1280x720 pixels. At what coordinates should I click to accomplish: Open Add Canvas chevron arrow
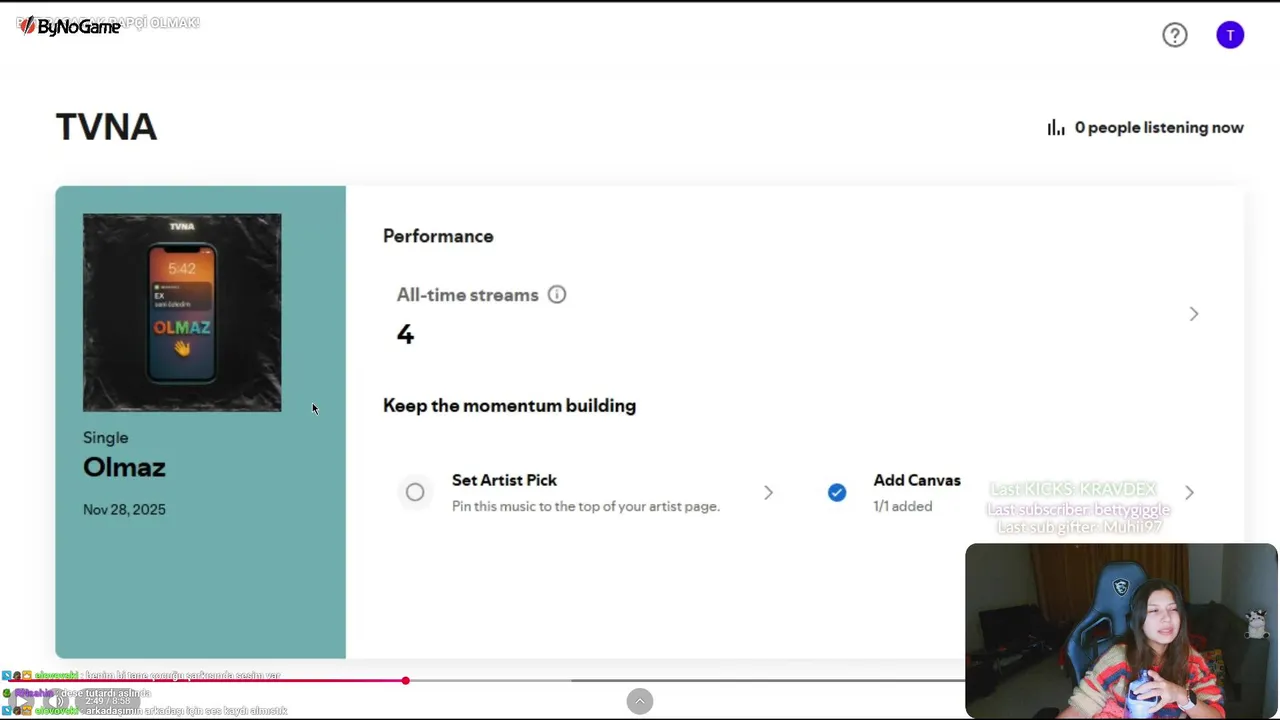1189,492
